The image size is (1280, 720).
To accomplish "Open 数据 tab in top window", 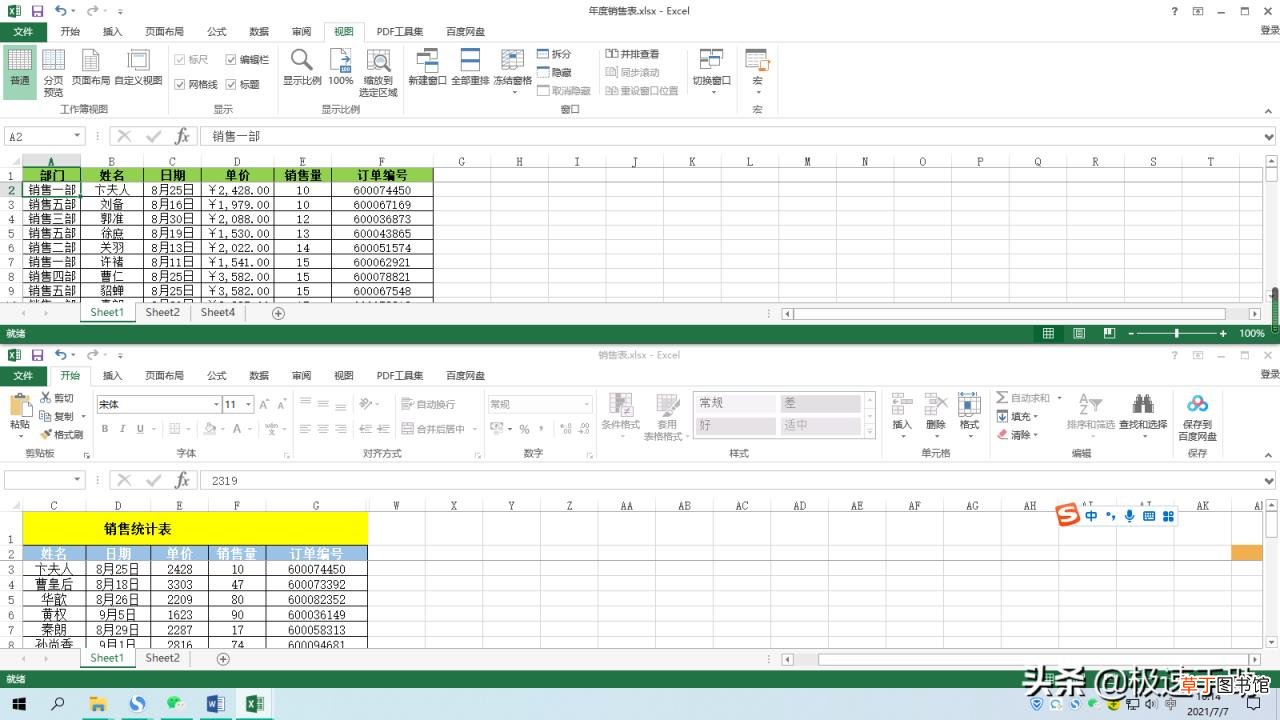I will [x=259, y=31].
